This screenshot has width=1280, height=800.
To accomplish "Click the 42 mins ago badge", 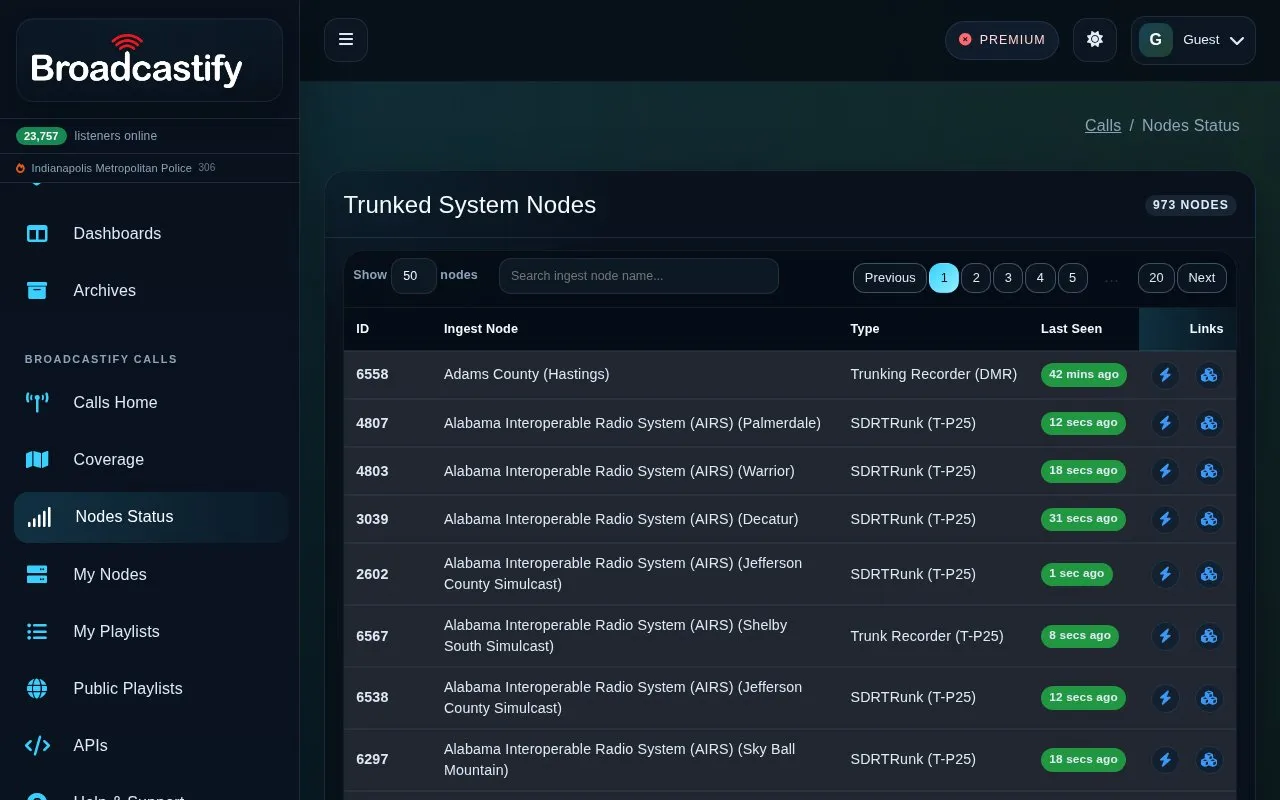I will (1084, 375).
